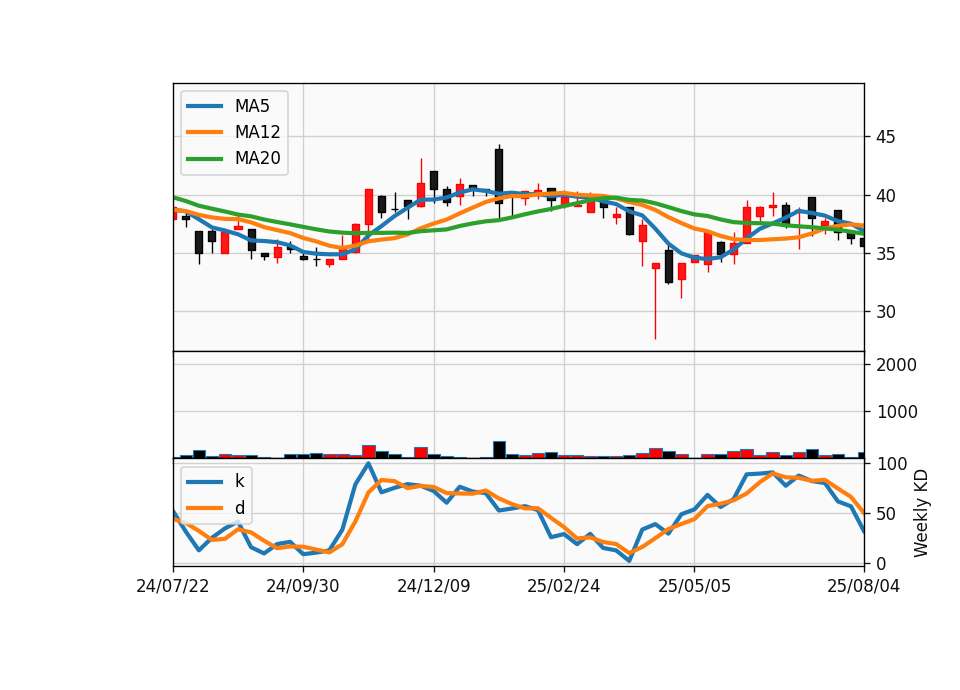This screenshot has width=960, height=690.
Task: Click the k legend label in KD panel
Action: (x=239, y=481)
